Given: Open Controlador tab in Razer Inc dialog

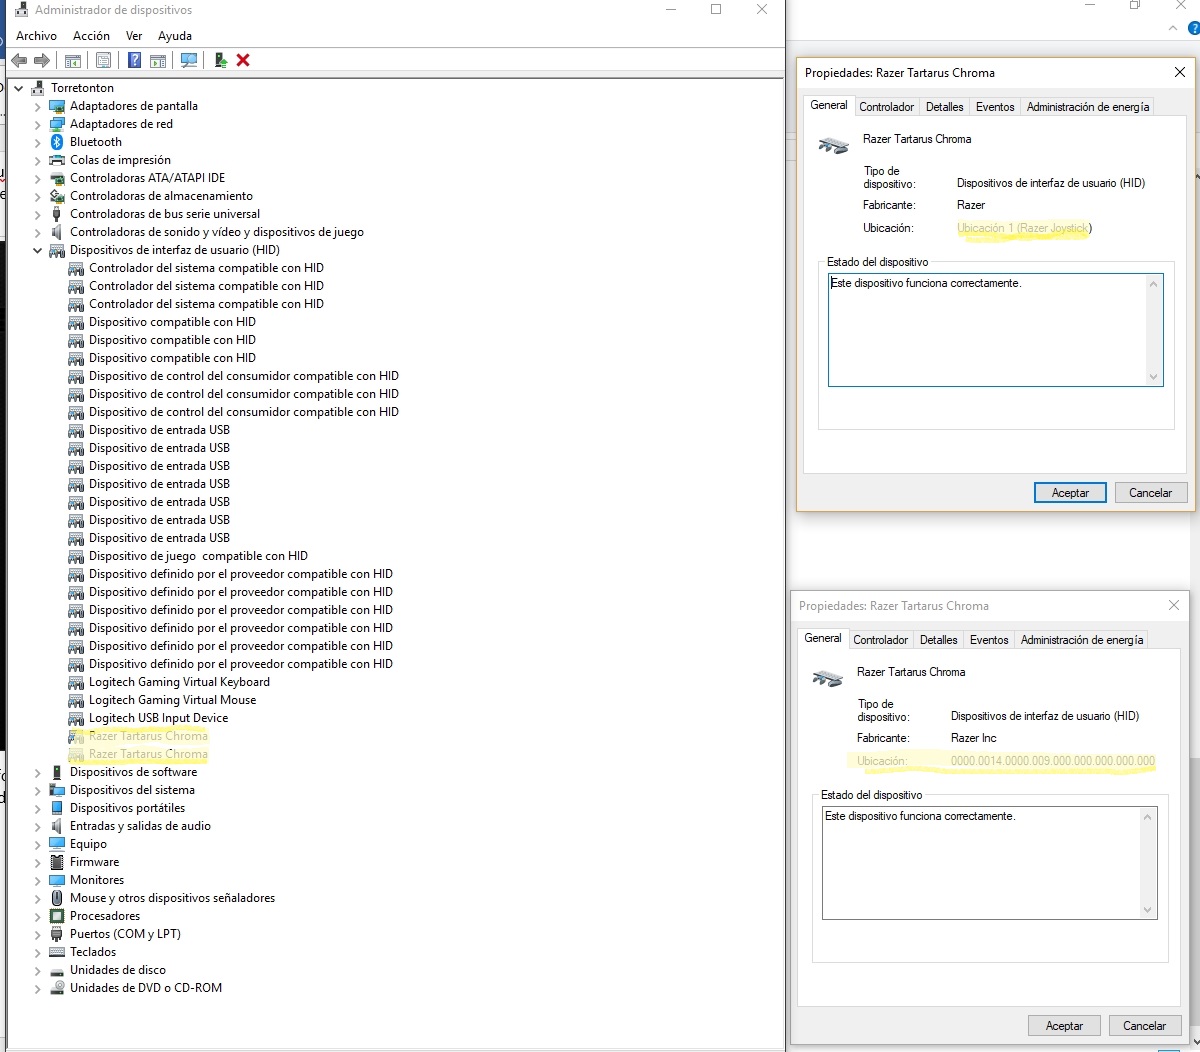Looking at the screenshot, I should pos(881,640).
